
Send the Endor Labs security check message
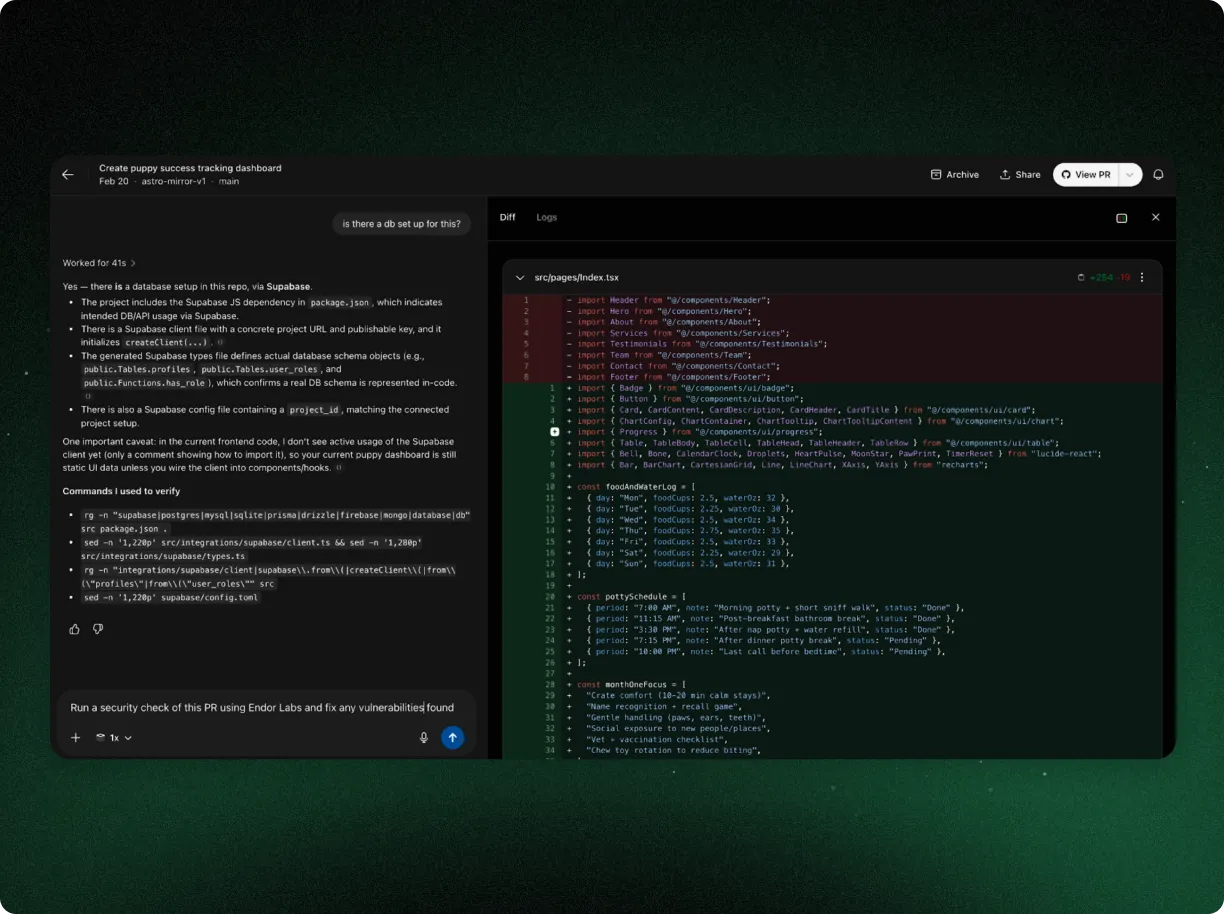click(452, 737)
